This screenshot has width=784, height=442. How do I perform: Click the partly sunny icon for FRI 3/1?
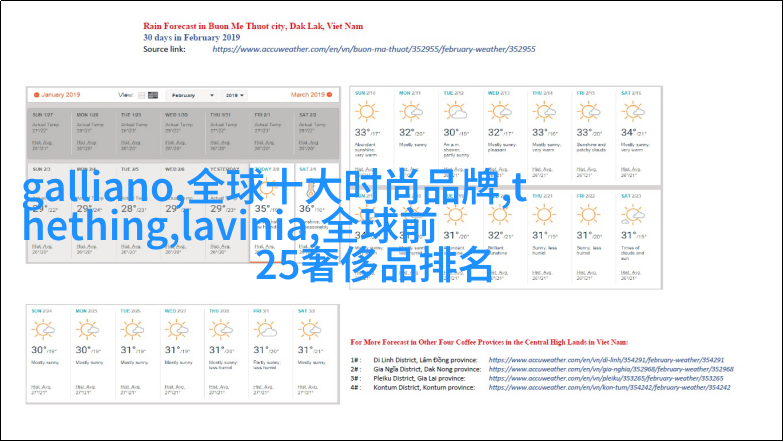266,330
